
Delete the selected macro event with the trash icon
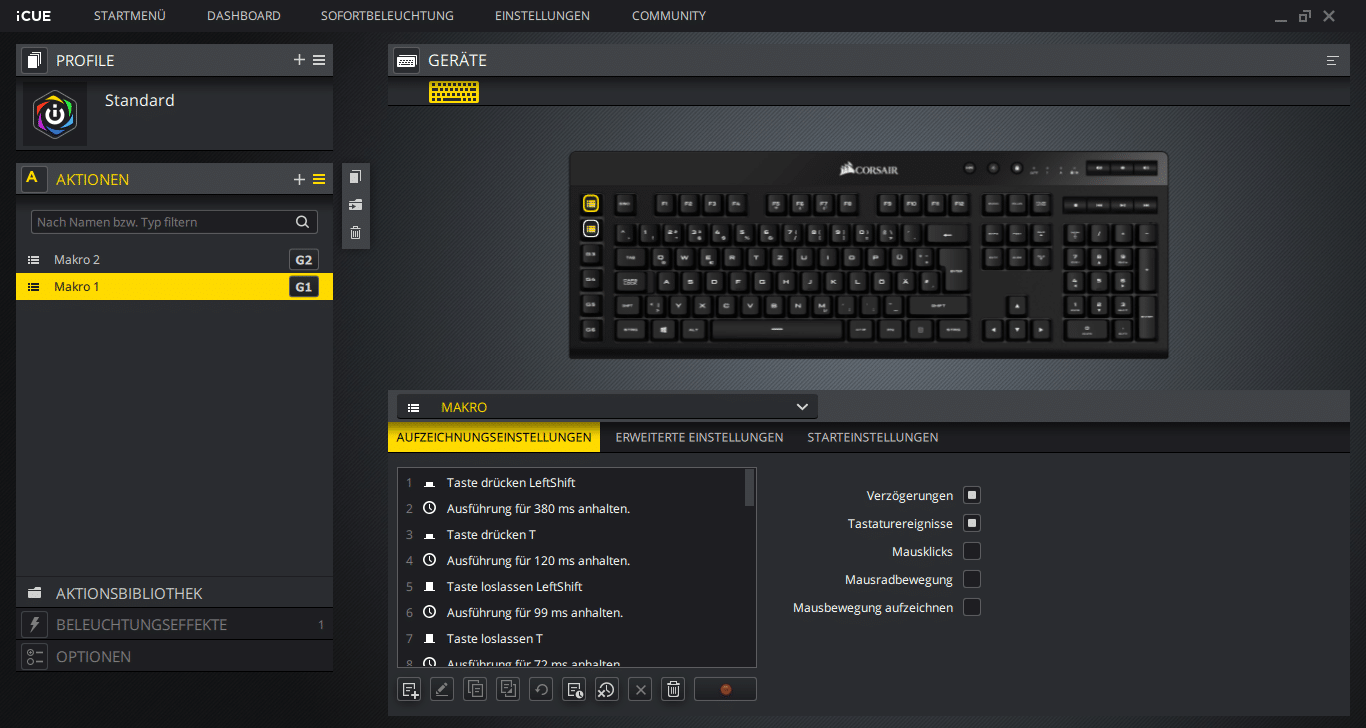coord(673,689)
